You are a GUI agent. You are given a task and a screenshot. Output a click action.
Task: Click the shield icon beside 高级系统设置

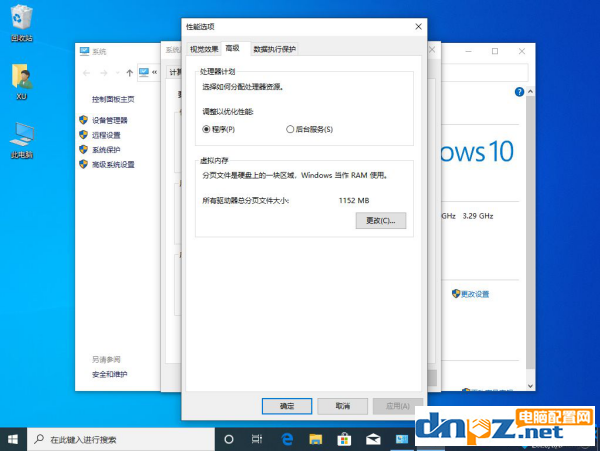83,164
